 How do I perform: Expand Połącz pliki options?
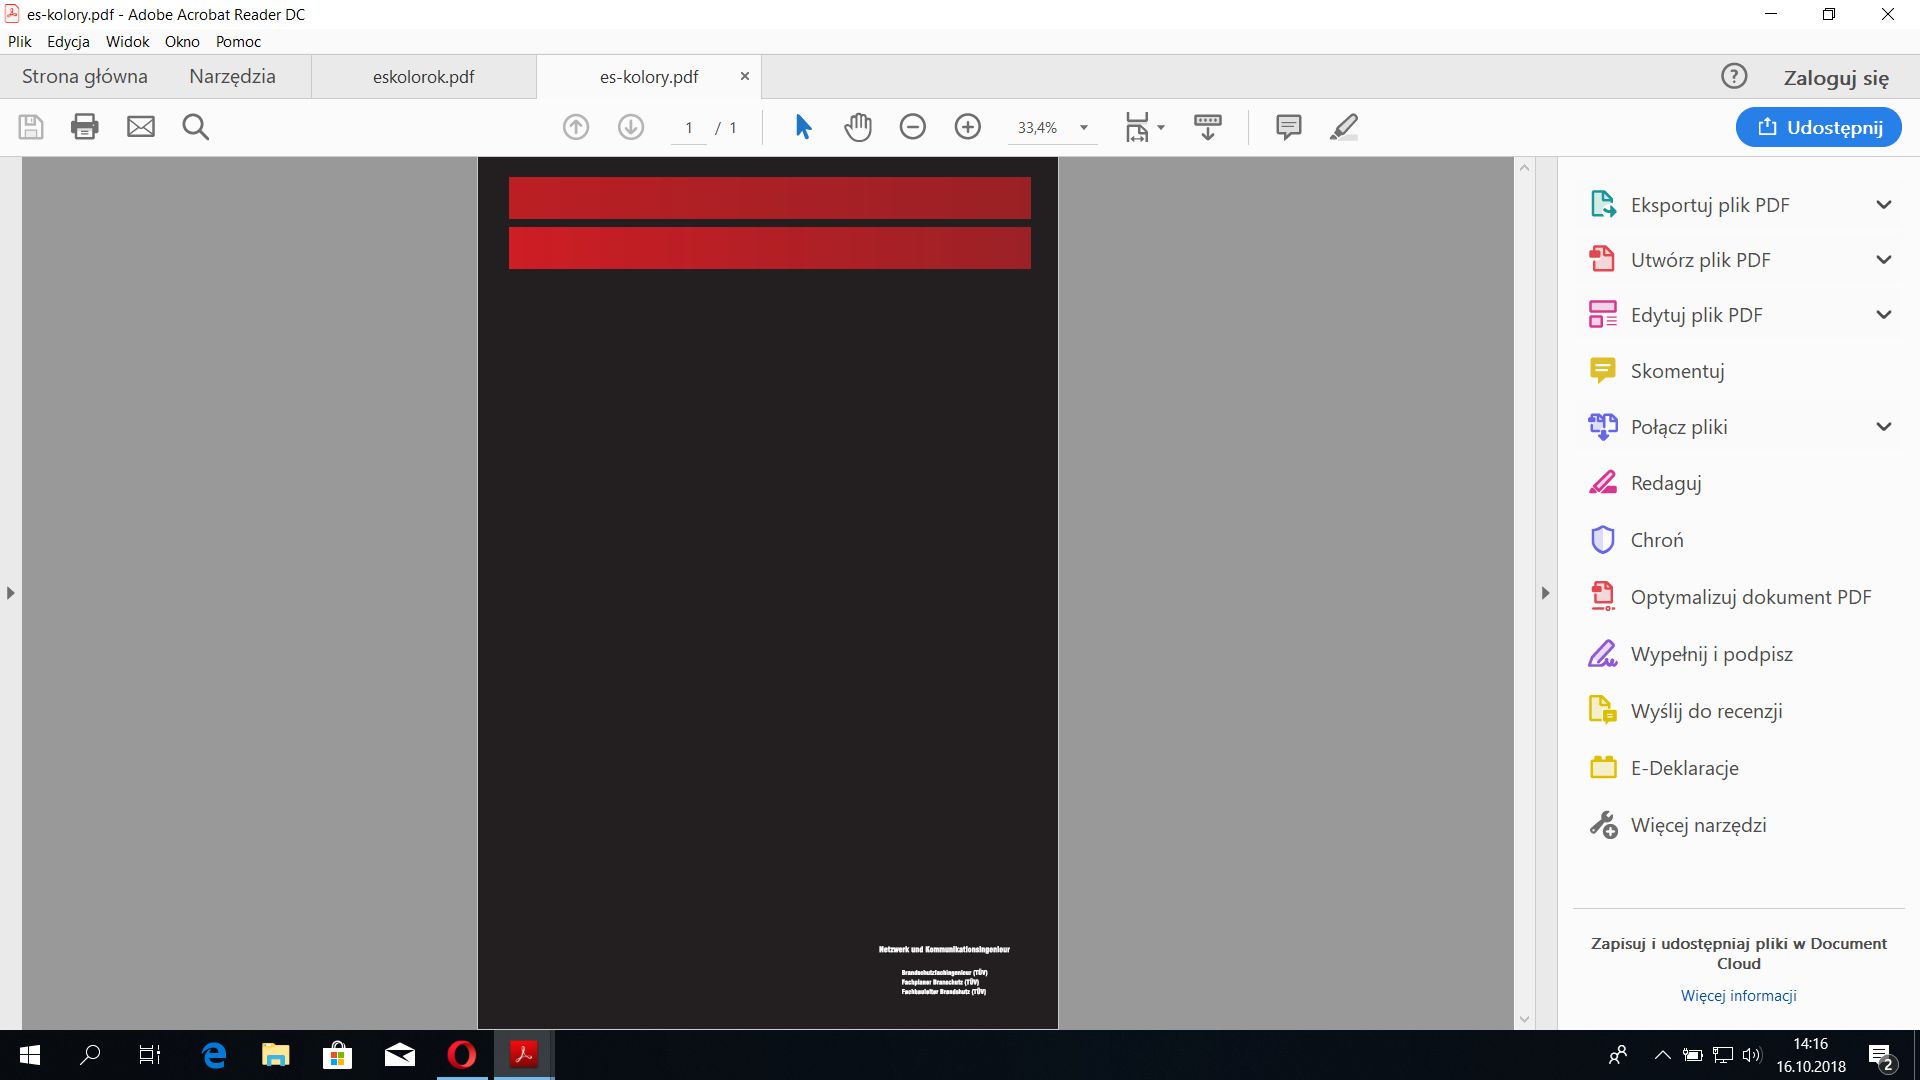click(x=1883, y=427)
